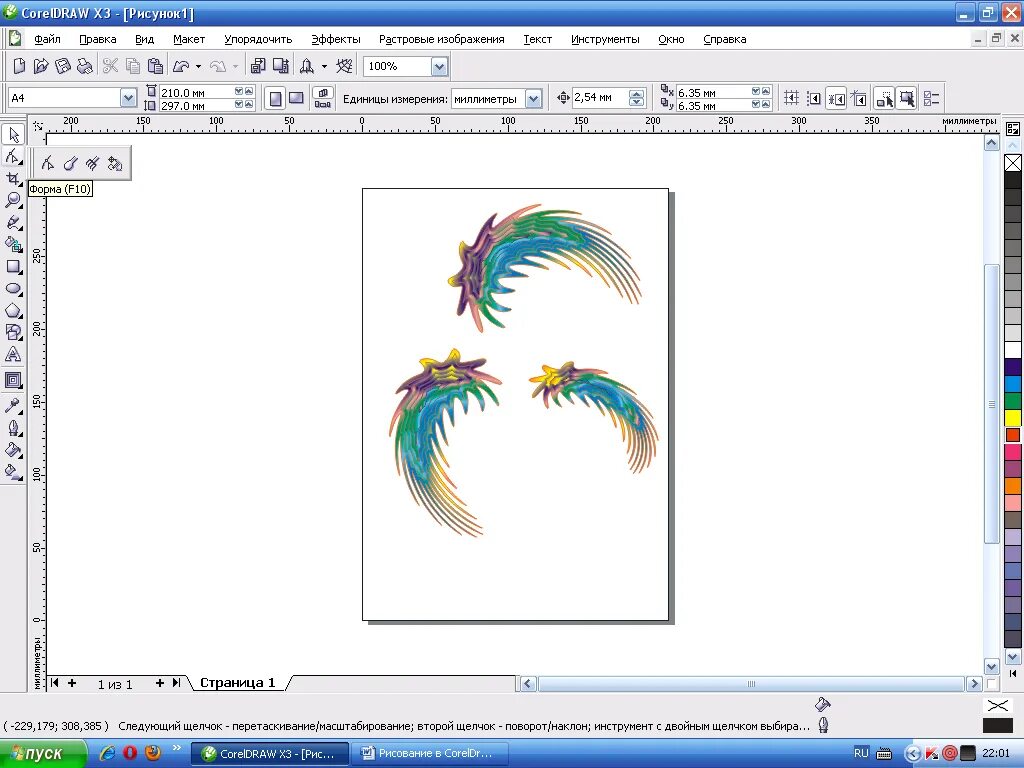Toggle Dynamic Guides
The image size is (1024, 768).
pos(859,99)
